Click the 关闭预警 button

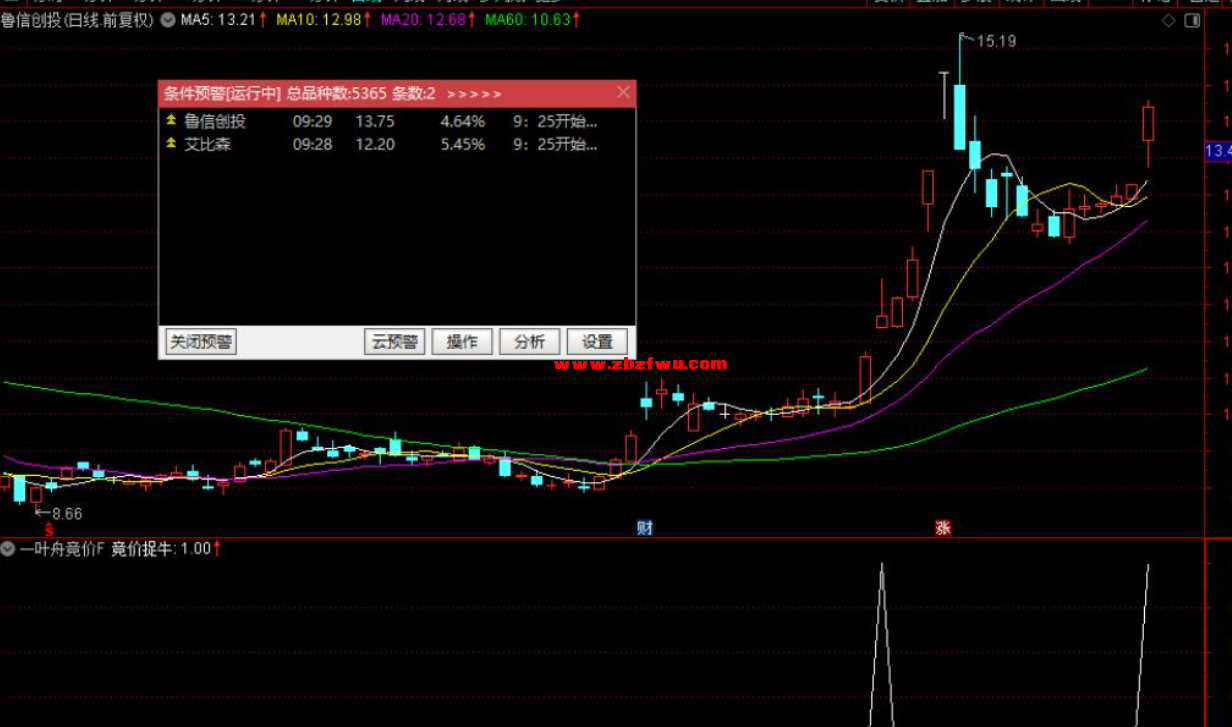(x=201, y=342)
